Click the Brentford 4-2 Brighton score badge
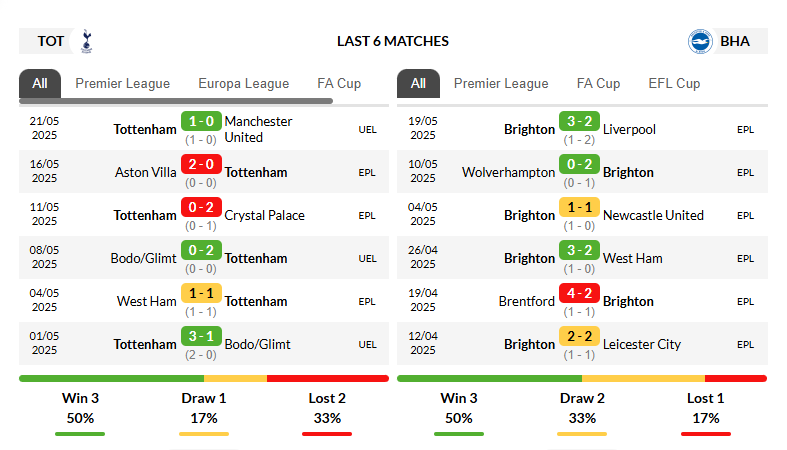 579,293
